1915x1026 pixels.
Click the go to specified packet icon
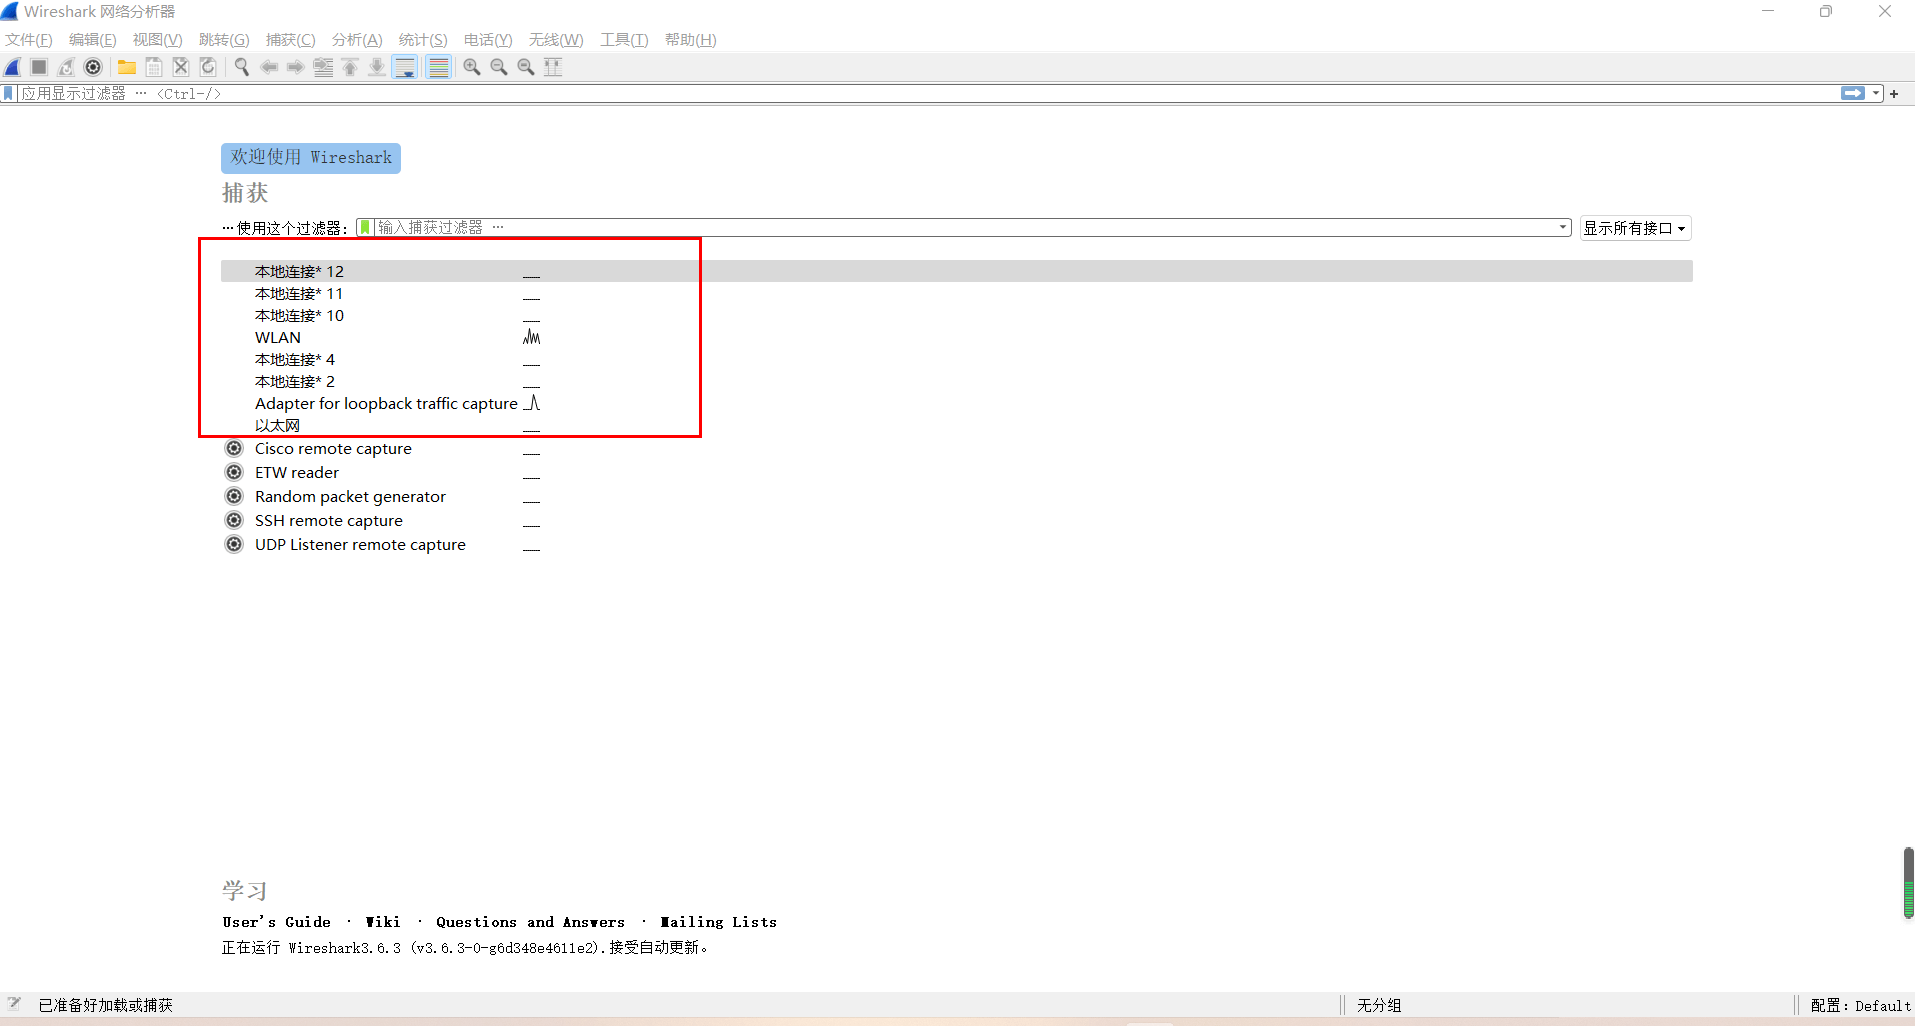tap(323, 67)
